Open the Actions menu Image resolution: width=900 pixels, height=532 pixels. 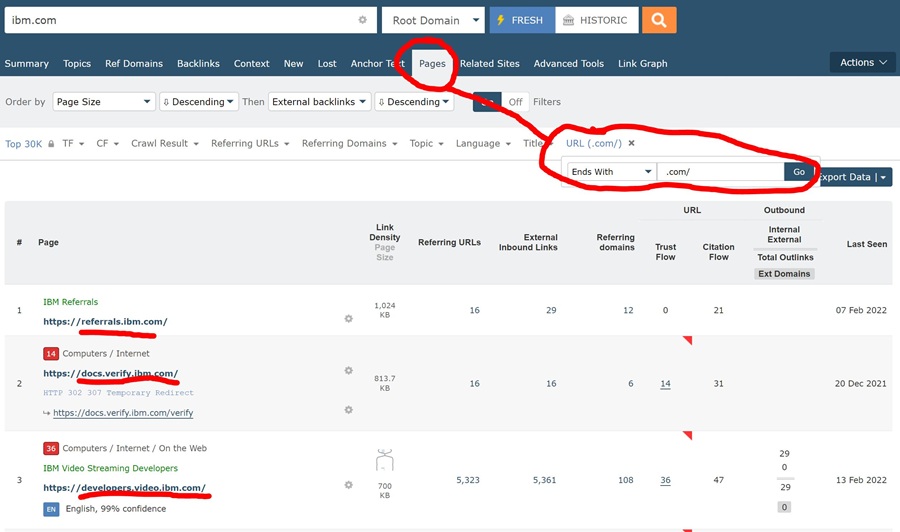[863, 63]
